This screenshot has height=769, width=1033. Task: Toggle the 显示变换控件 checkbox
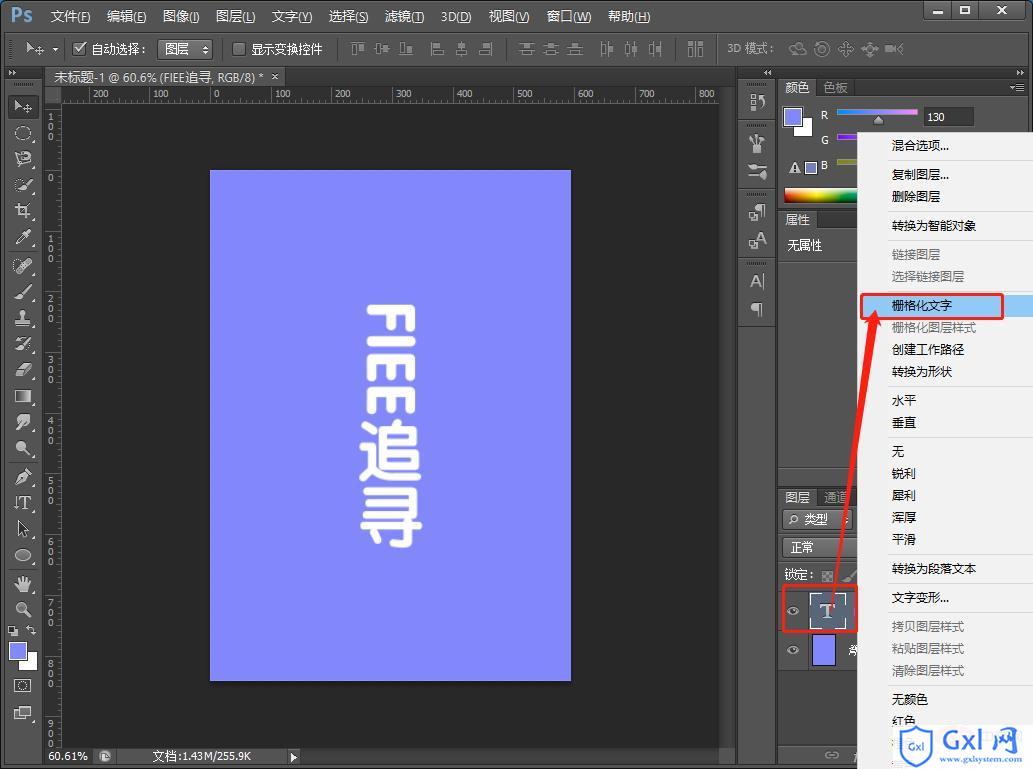point(239,49)
